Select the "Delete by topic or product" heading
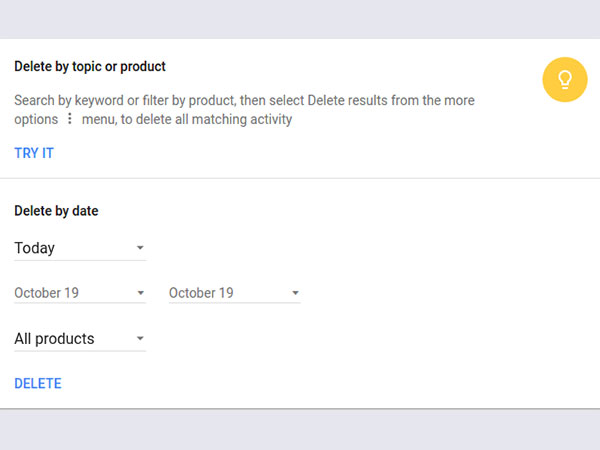 click(x=90, y=67)
